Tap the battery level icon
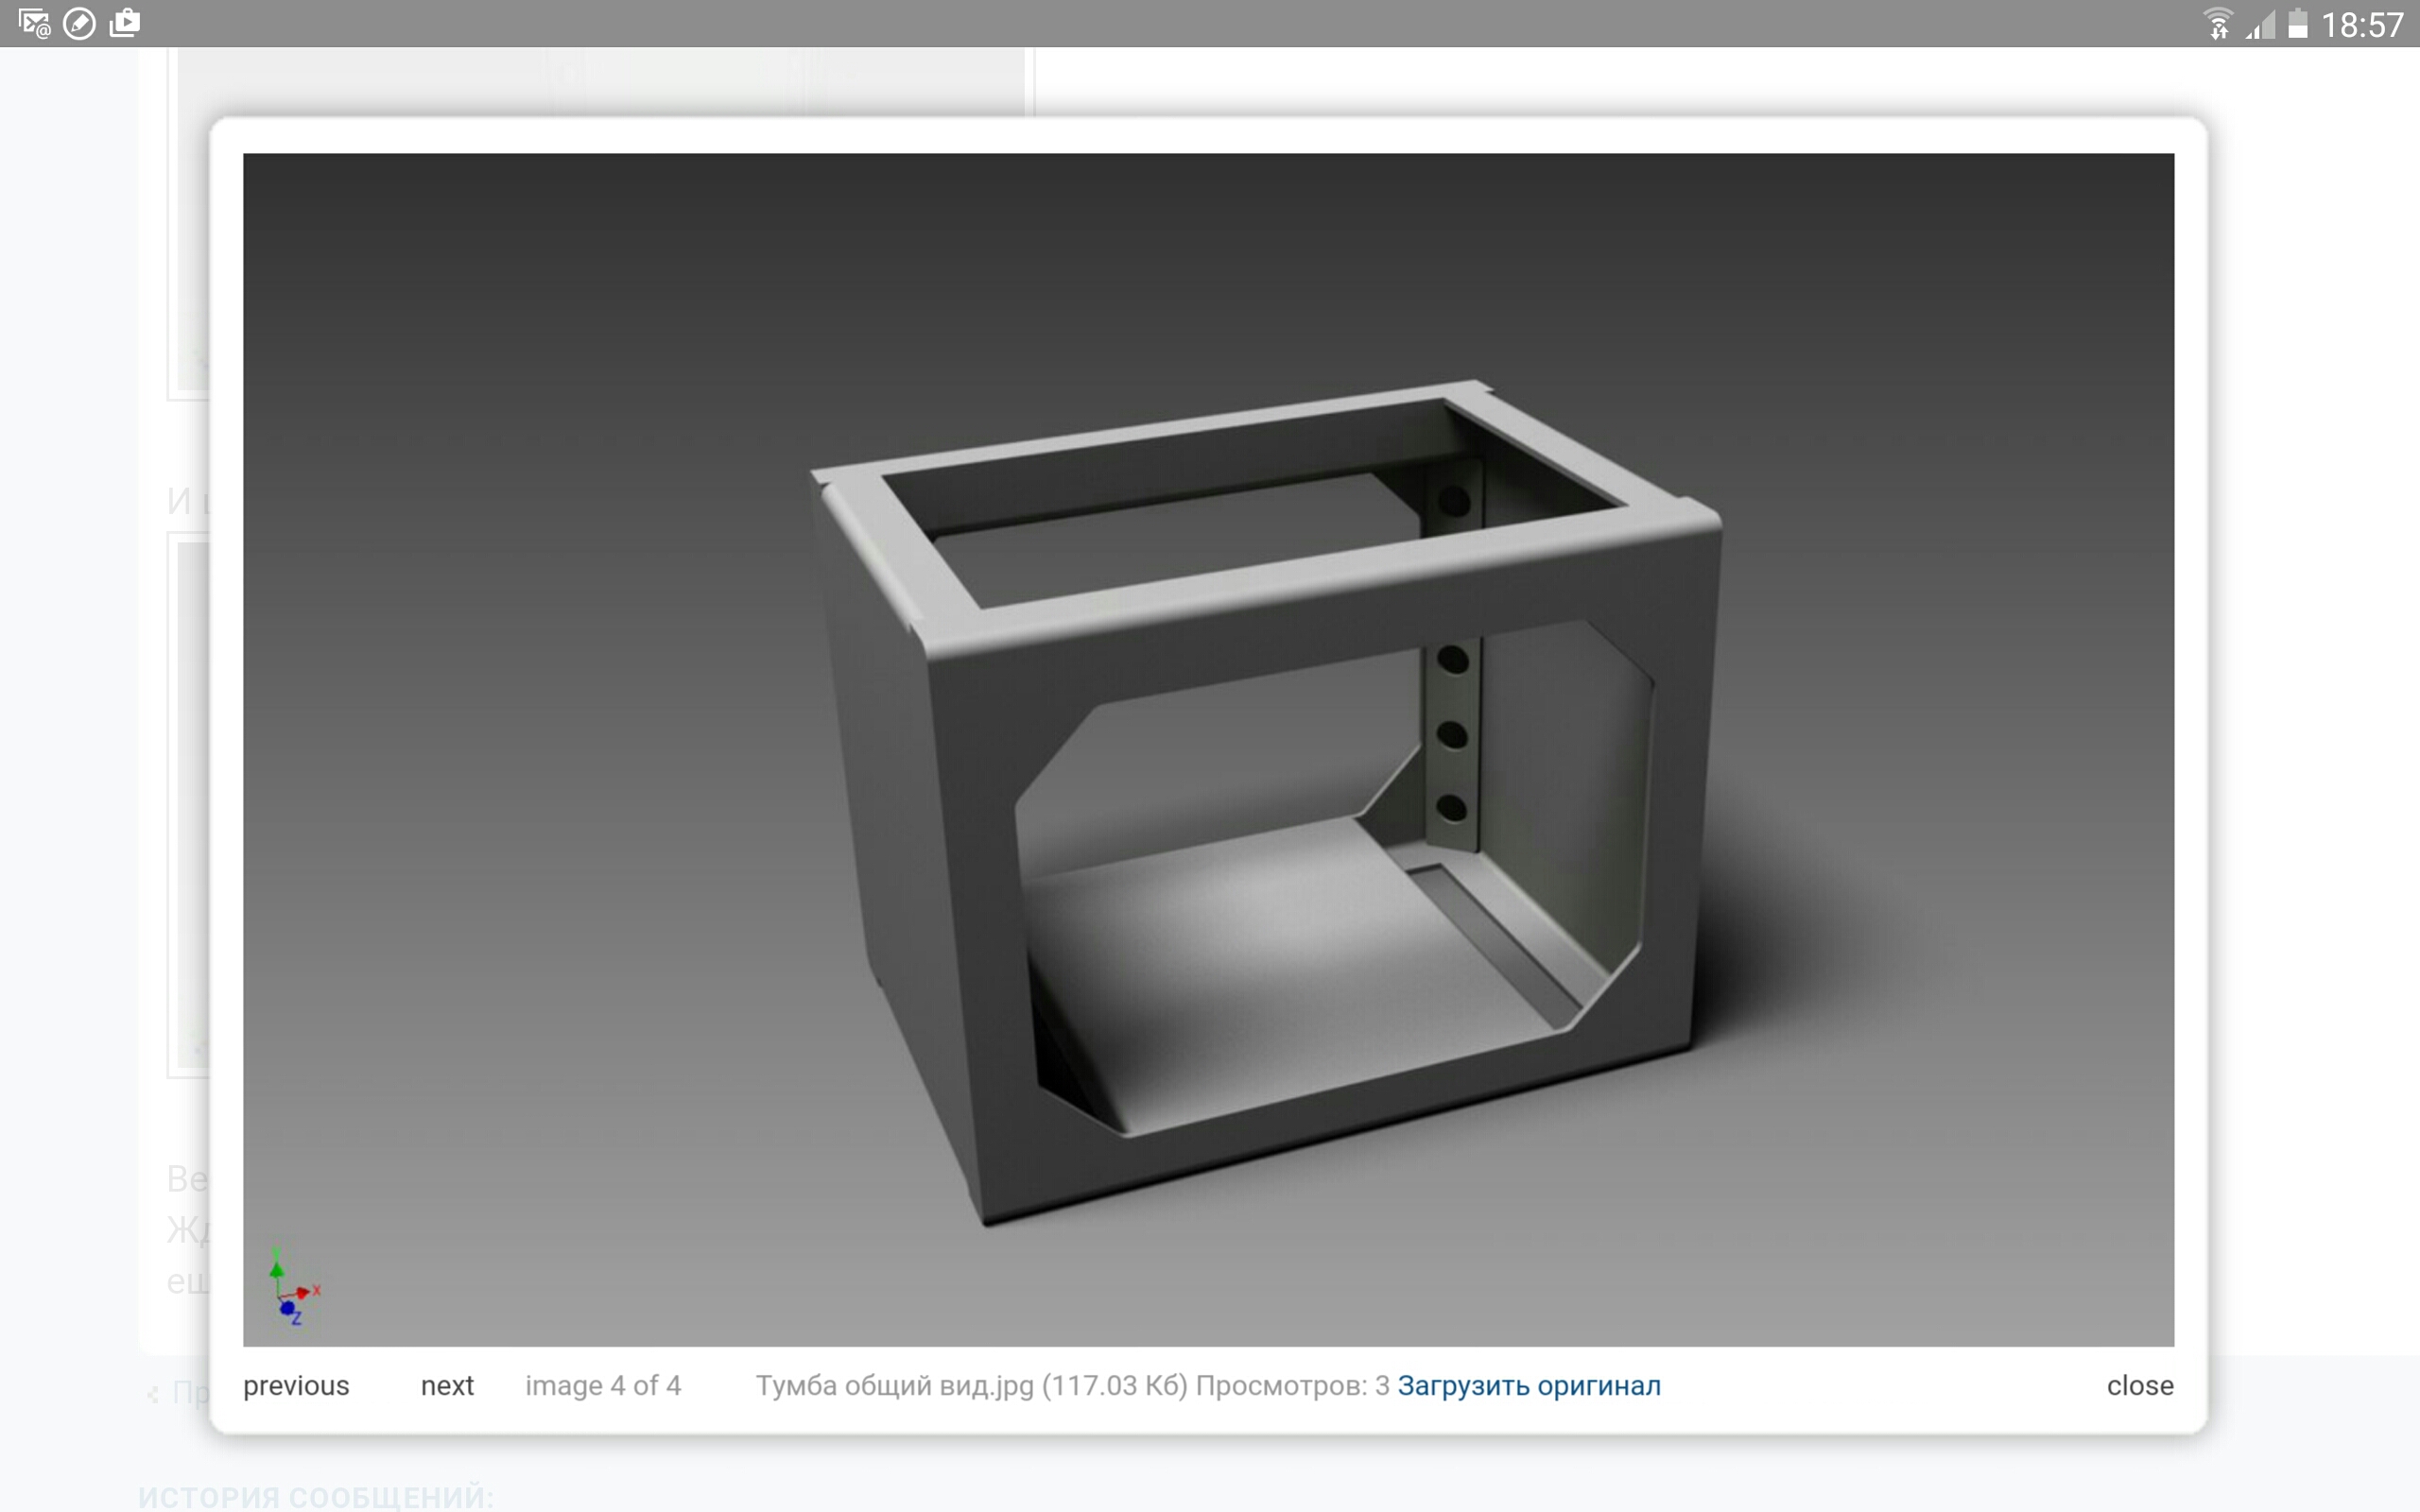The image size is (2420, 1512). pos(2298,24)
